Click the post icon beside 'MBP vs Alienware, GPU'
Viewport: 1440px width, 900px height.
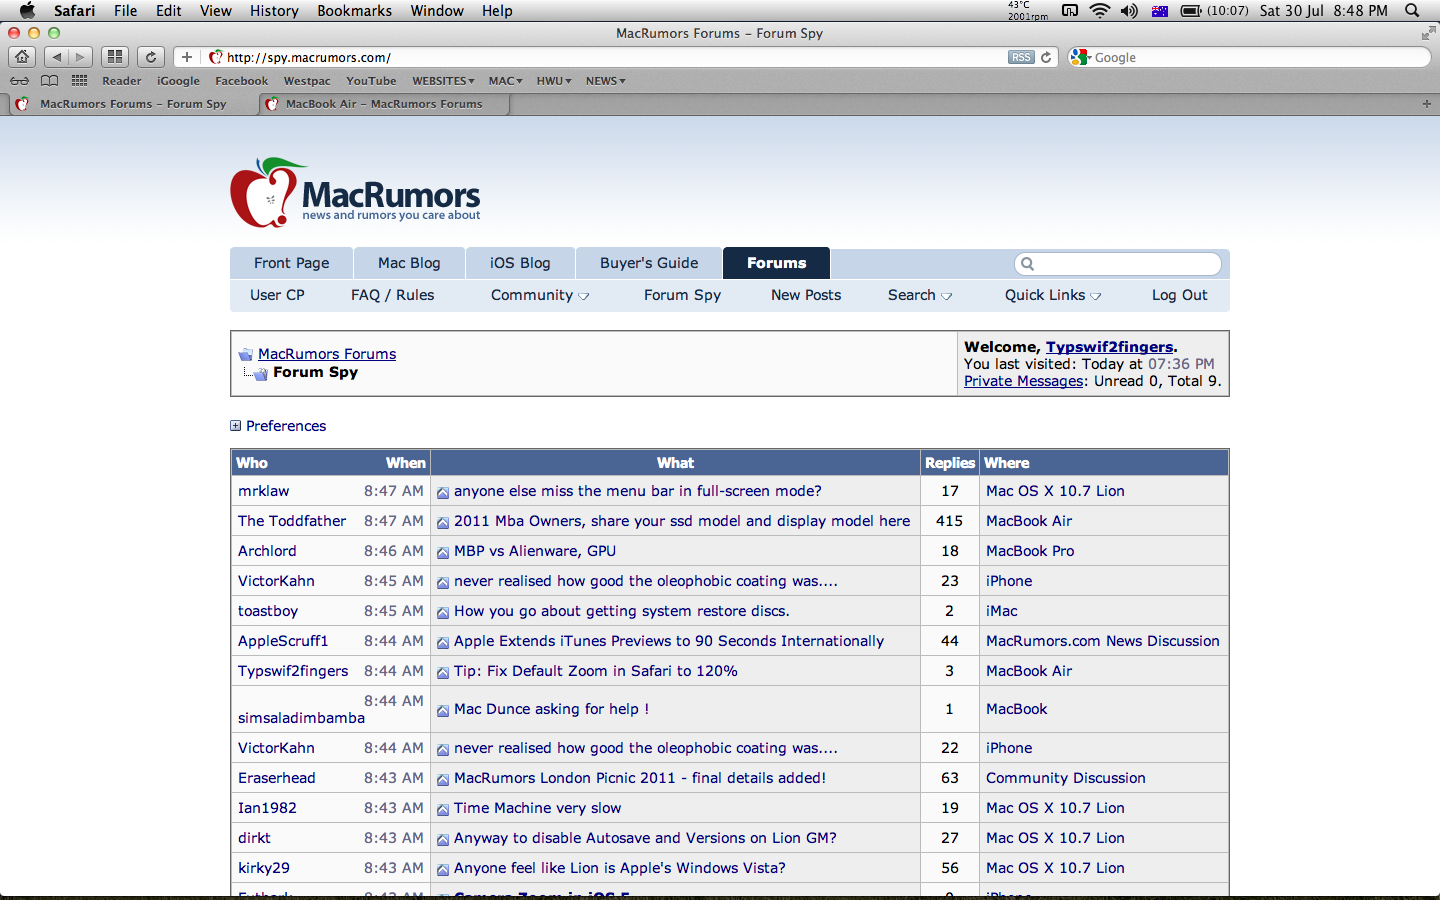coord(443,552)
